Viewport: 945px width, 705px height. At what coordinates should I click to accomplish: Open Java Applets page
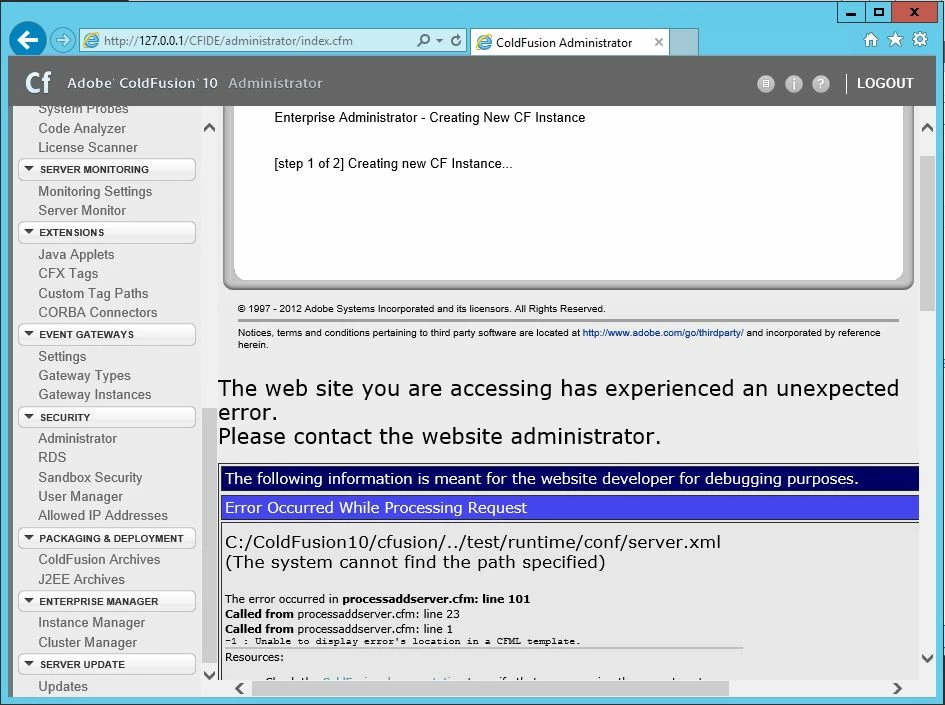point(76,255)
